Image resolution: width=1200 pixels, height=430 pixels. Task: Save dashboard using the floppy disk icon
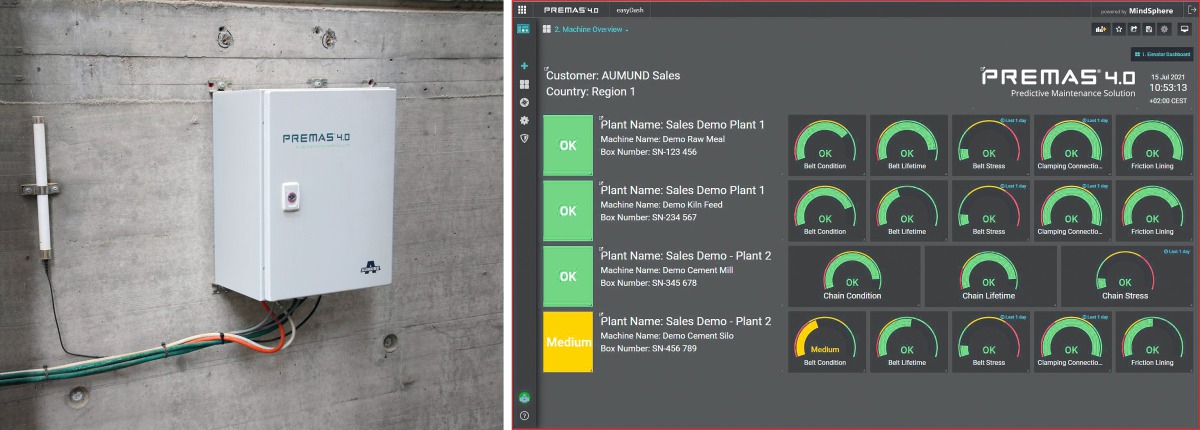[1150, 29]
